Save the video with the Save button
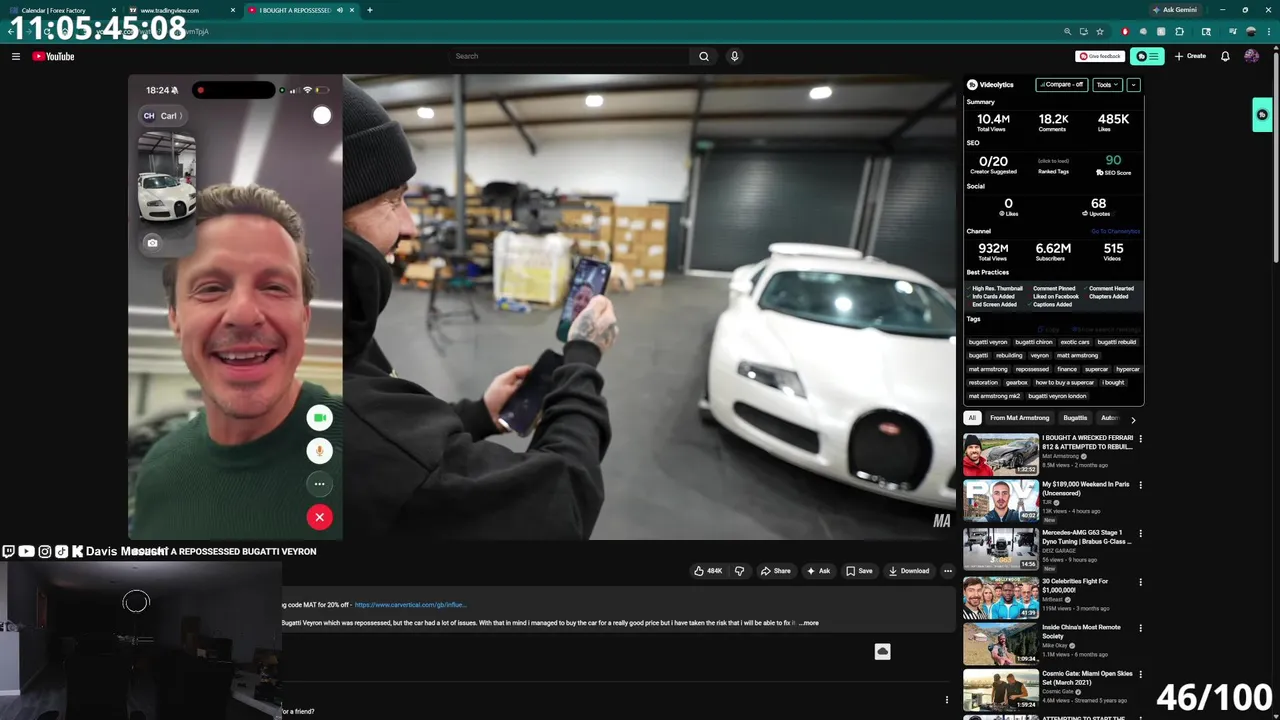Screen dimensions: 1280x720 [x=859, y=571]
